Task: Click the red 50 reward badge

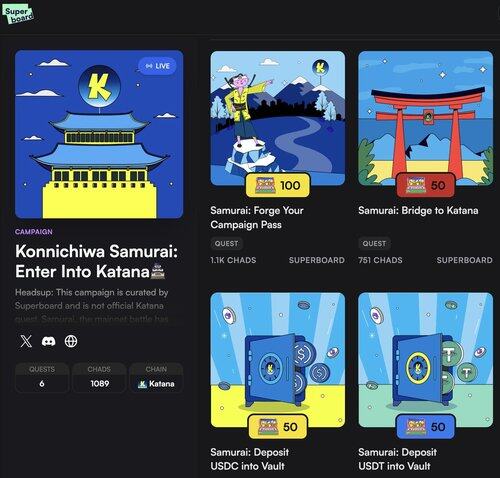Action: point(426,185)
